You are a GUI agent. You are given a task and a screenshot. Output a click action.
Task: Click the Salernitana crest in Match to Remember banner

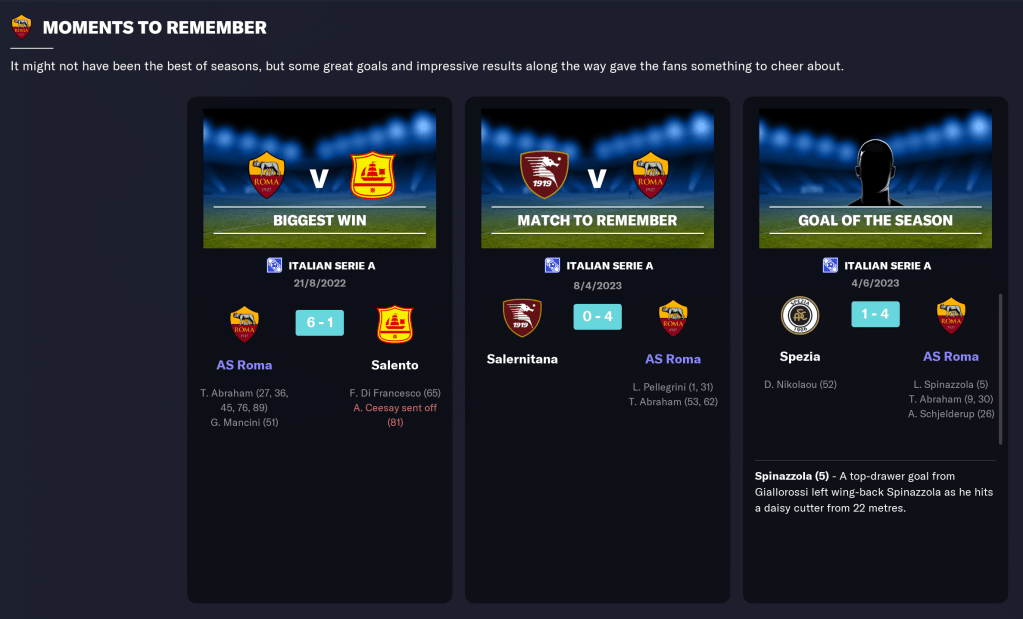pyautogui.click(x=544, y=174)
